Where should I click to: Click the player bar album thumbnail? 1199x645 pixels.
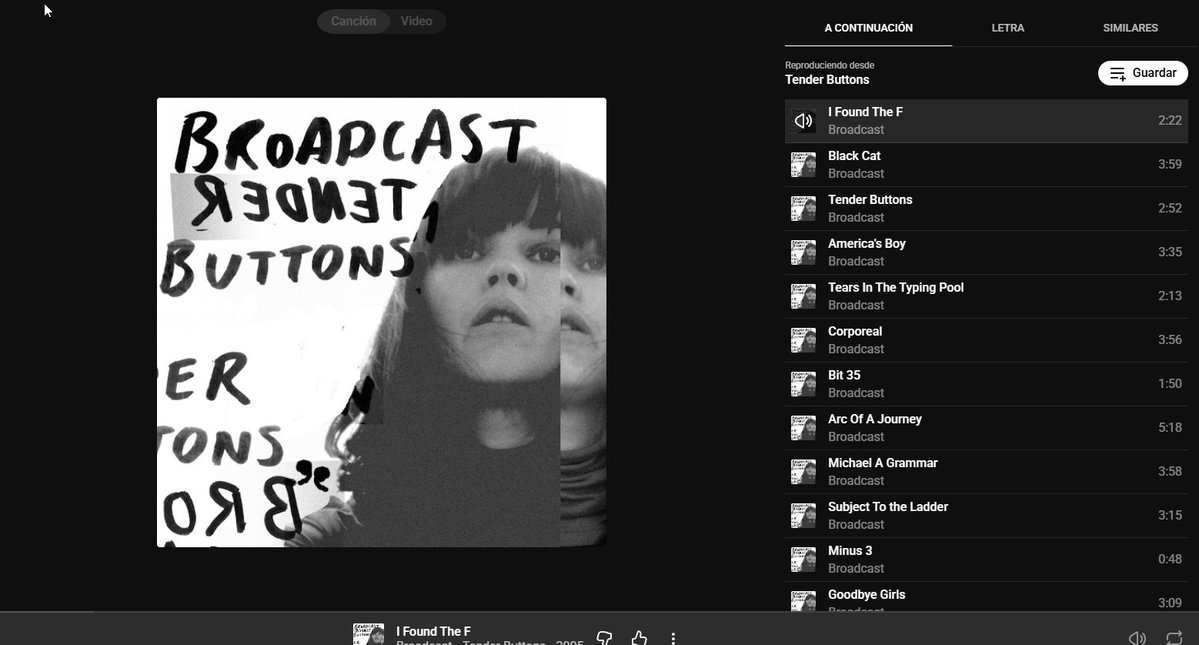tap(369, 634)
